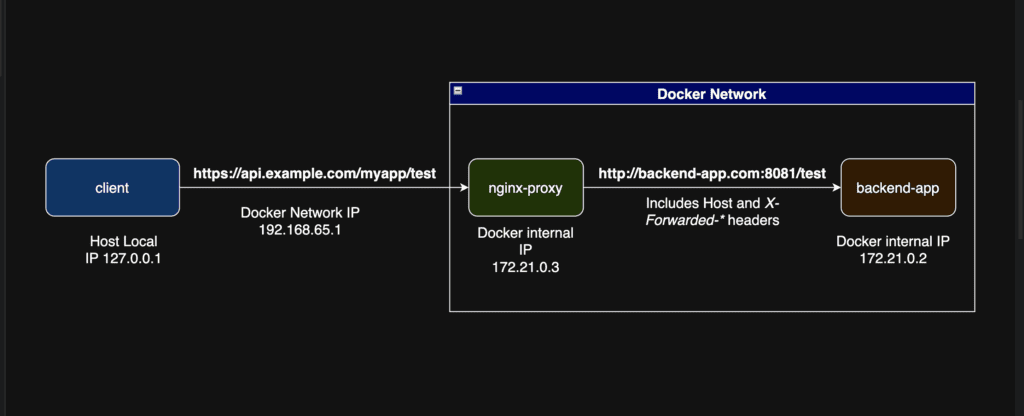Select the https://api.example.com/myapp/test label
The width and height of the screenshot is (1024, 416).
point(314,174)
